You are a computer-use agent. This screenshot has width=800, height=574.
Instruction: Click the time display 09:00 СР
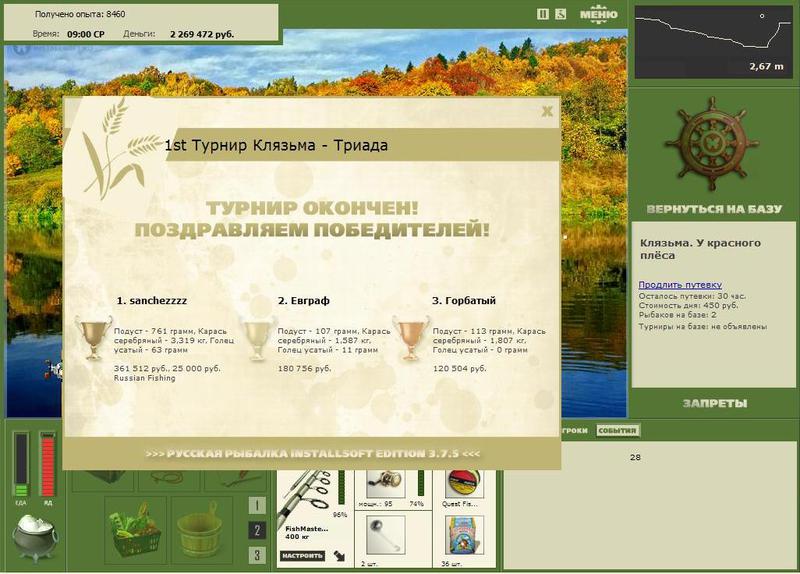click(x=86, y=34)
